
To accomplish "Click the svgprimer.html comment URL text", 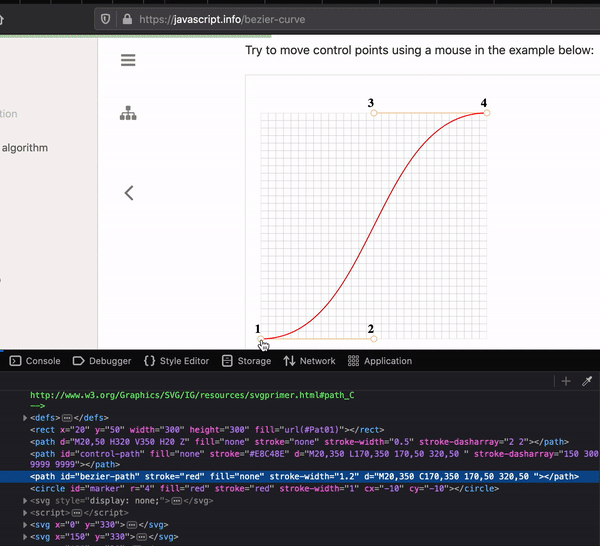I will coord(192,395).
